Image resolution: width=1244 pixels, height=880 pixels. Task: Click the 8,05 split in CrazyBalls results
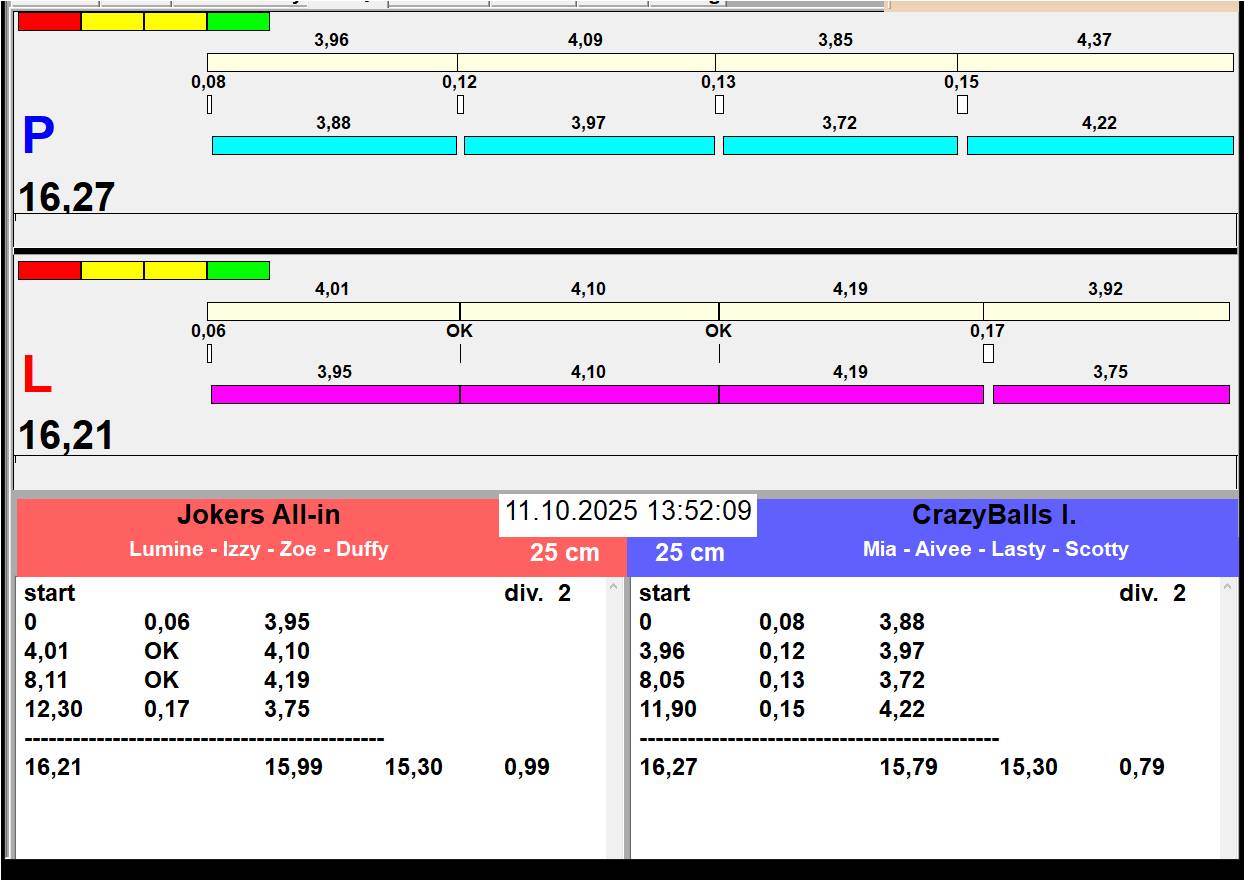[x=662, y=680]
